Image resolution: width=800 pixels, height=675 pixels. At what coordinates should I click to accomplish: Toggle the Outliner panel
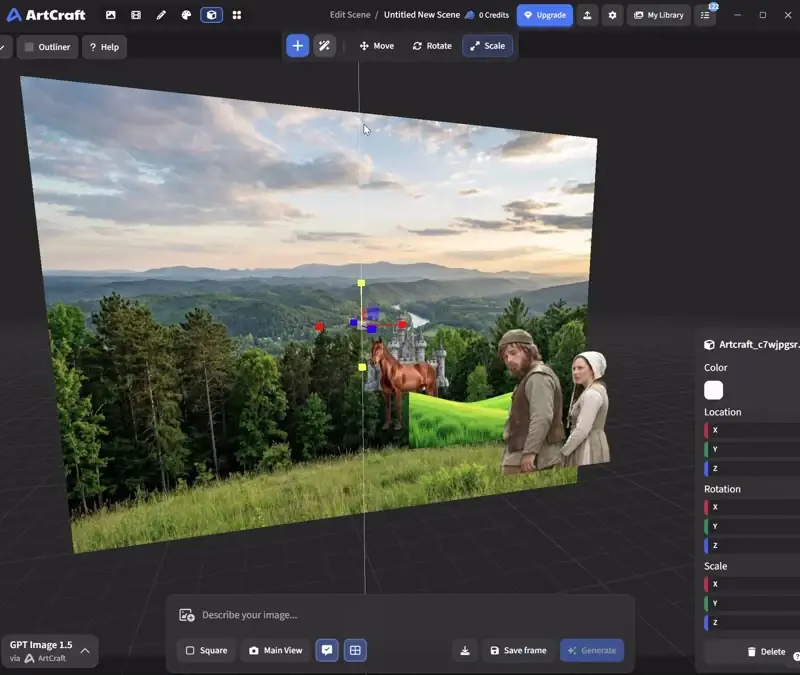point(47,47)
